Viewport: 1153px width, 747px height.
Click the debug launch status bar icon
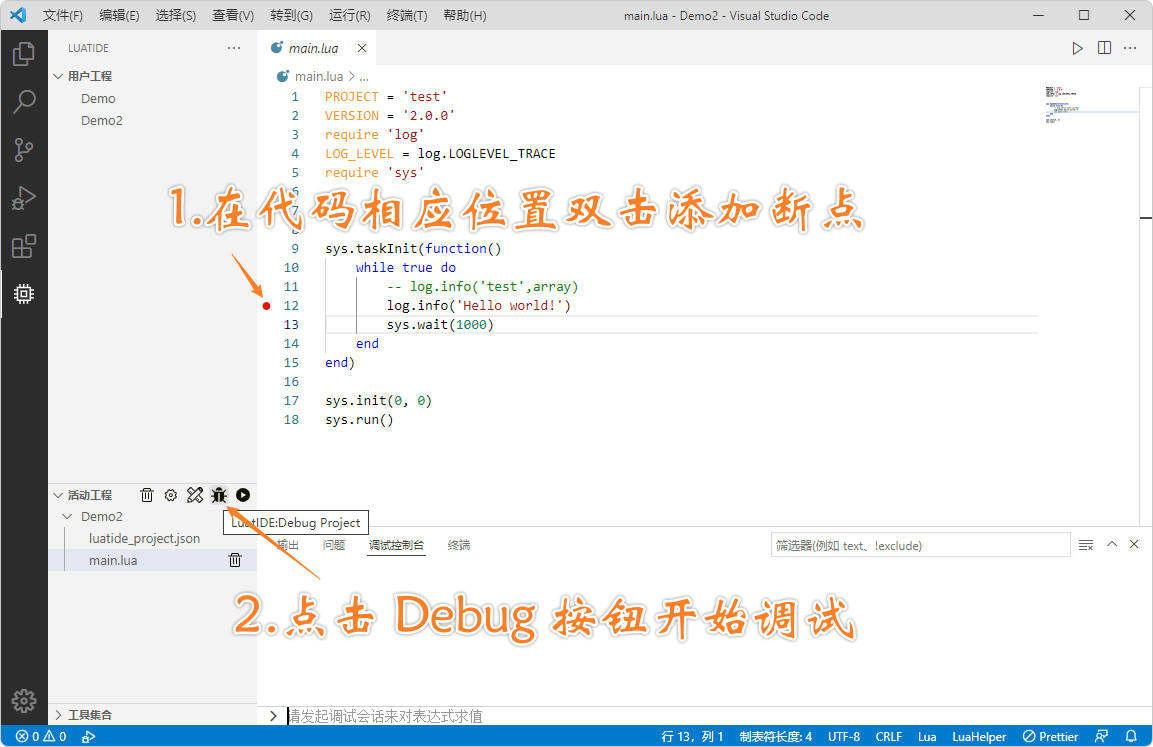88,737
